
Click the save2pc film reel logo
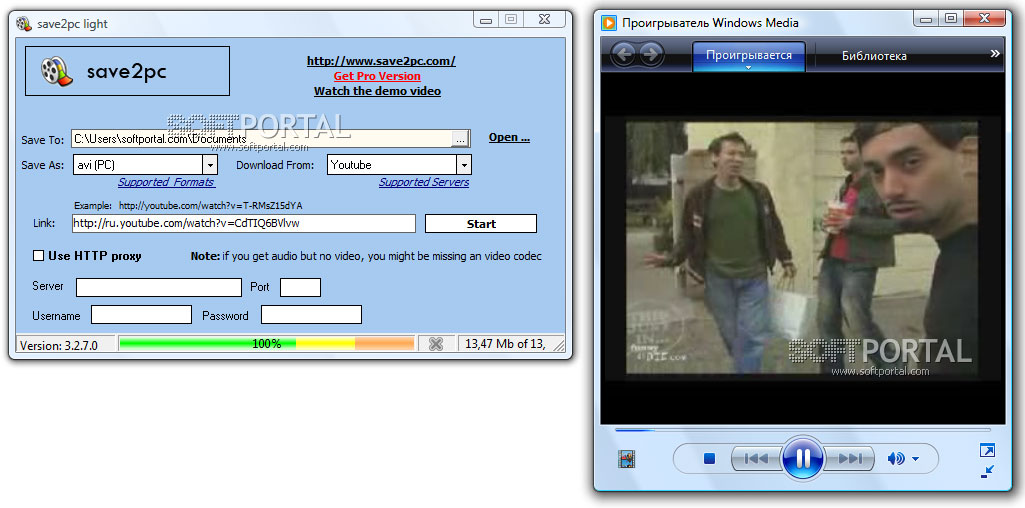[56, 71]
